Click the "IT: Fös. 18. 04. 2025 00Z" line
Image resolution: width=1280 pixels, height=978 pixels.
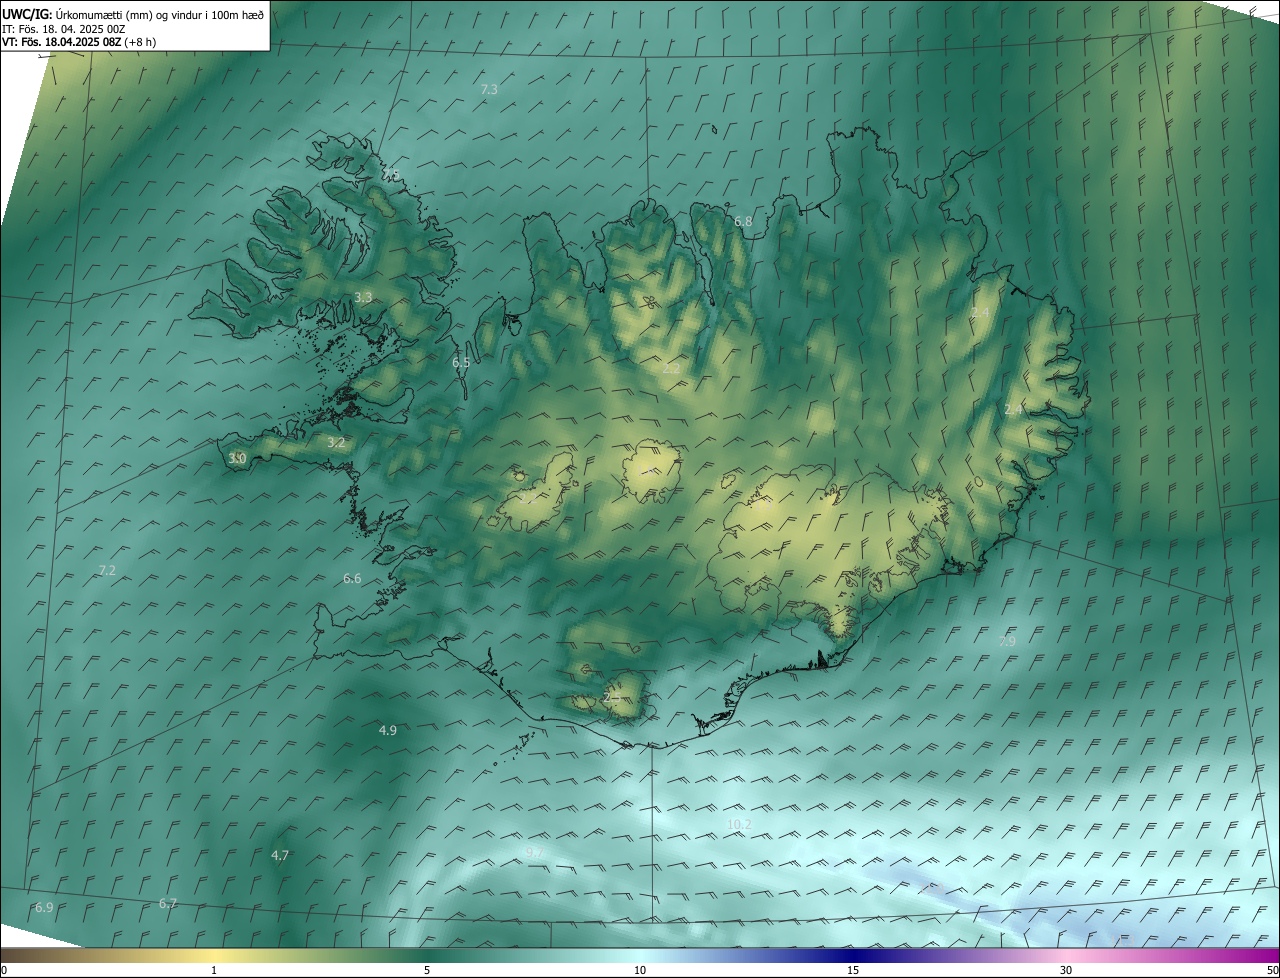pyautogui.click(x=65, y=29)
